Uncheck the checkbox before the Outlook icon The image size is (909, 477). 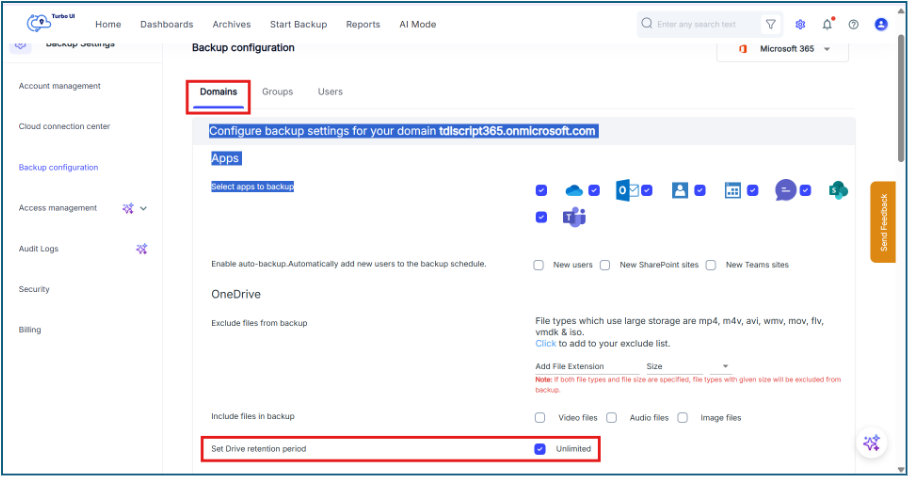click(594, 190)
